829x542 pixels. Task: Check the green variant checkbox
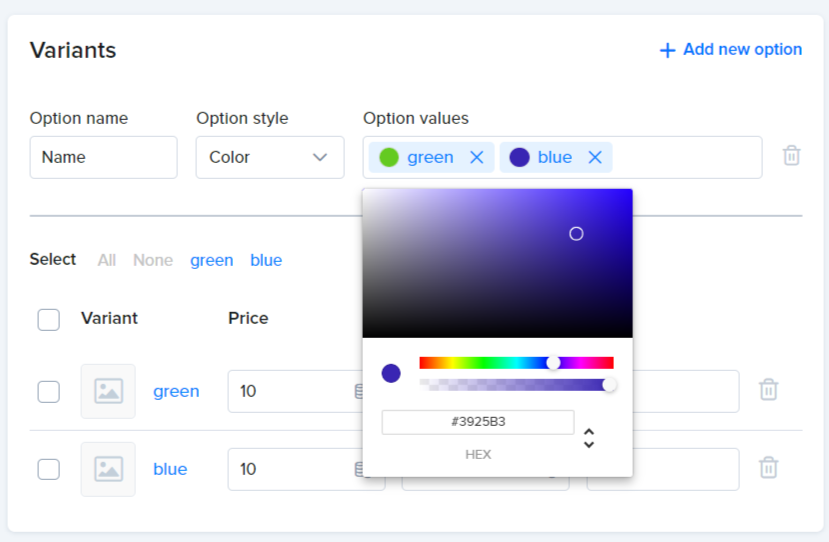pos(49,392)
